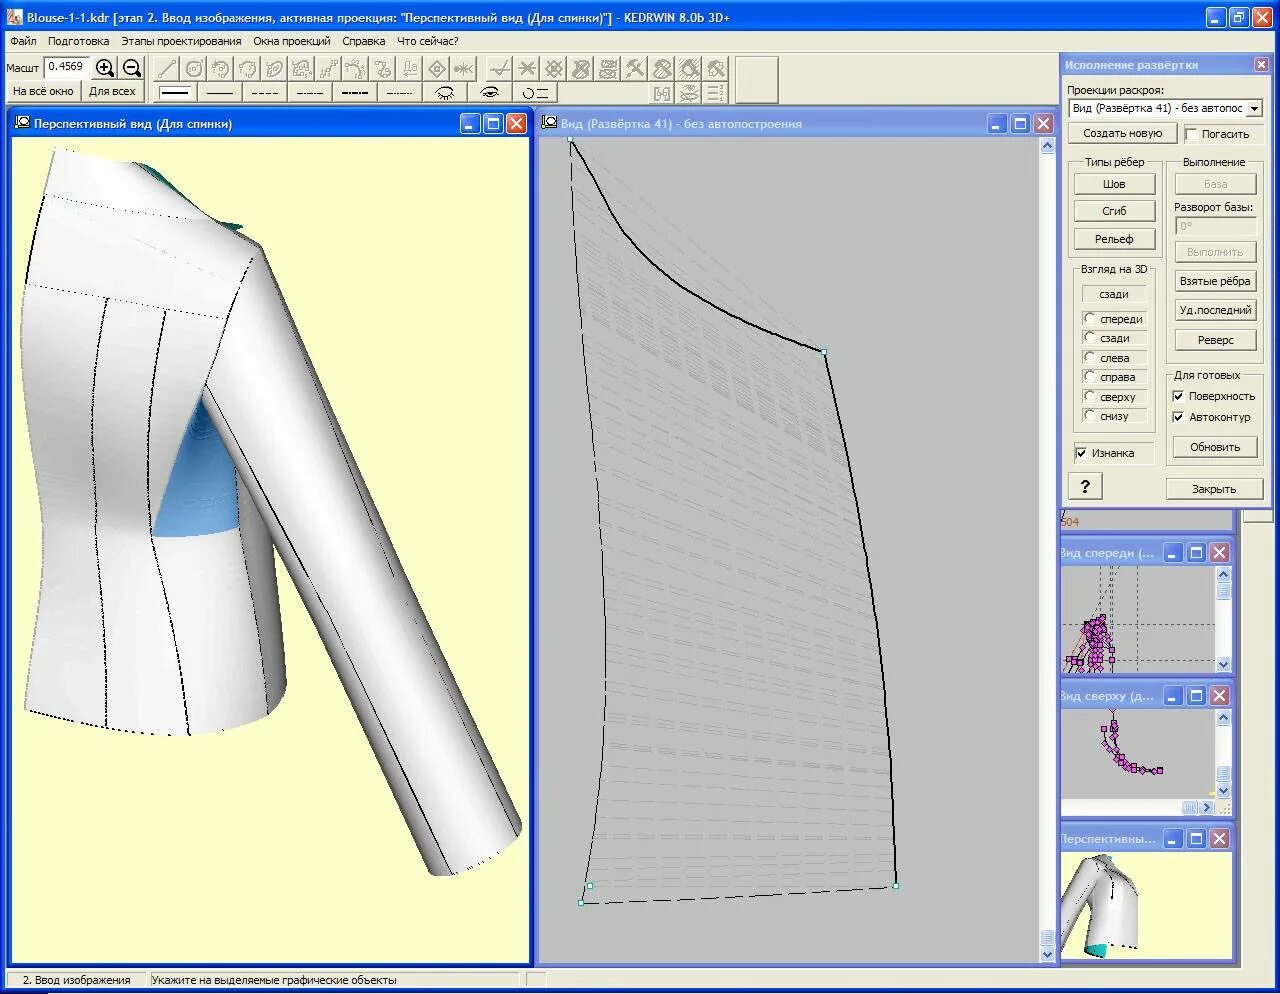Choose the dashed line style
The image size is (1280, 994).
pyautogui.click(x=265, y=92)
